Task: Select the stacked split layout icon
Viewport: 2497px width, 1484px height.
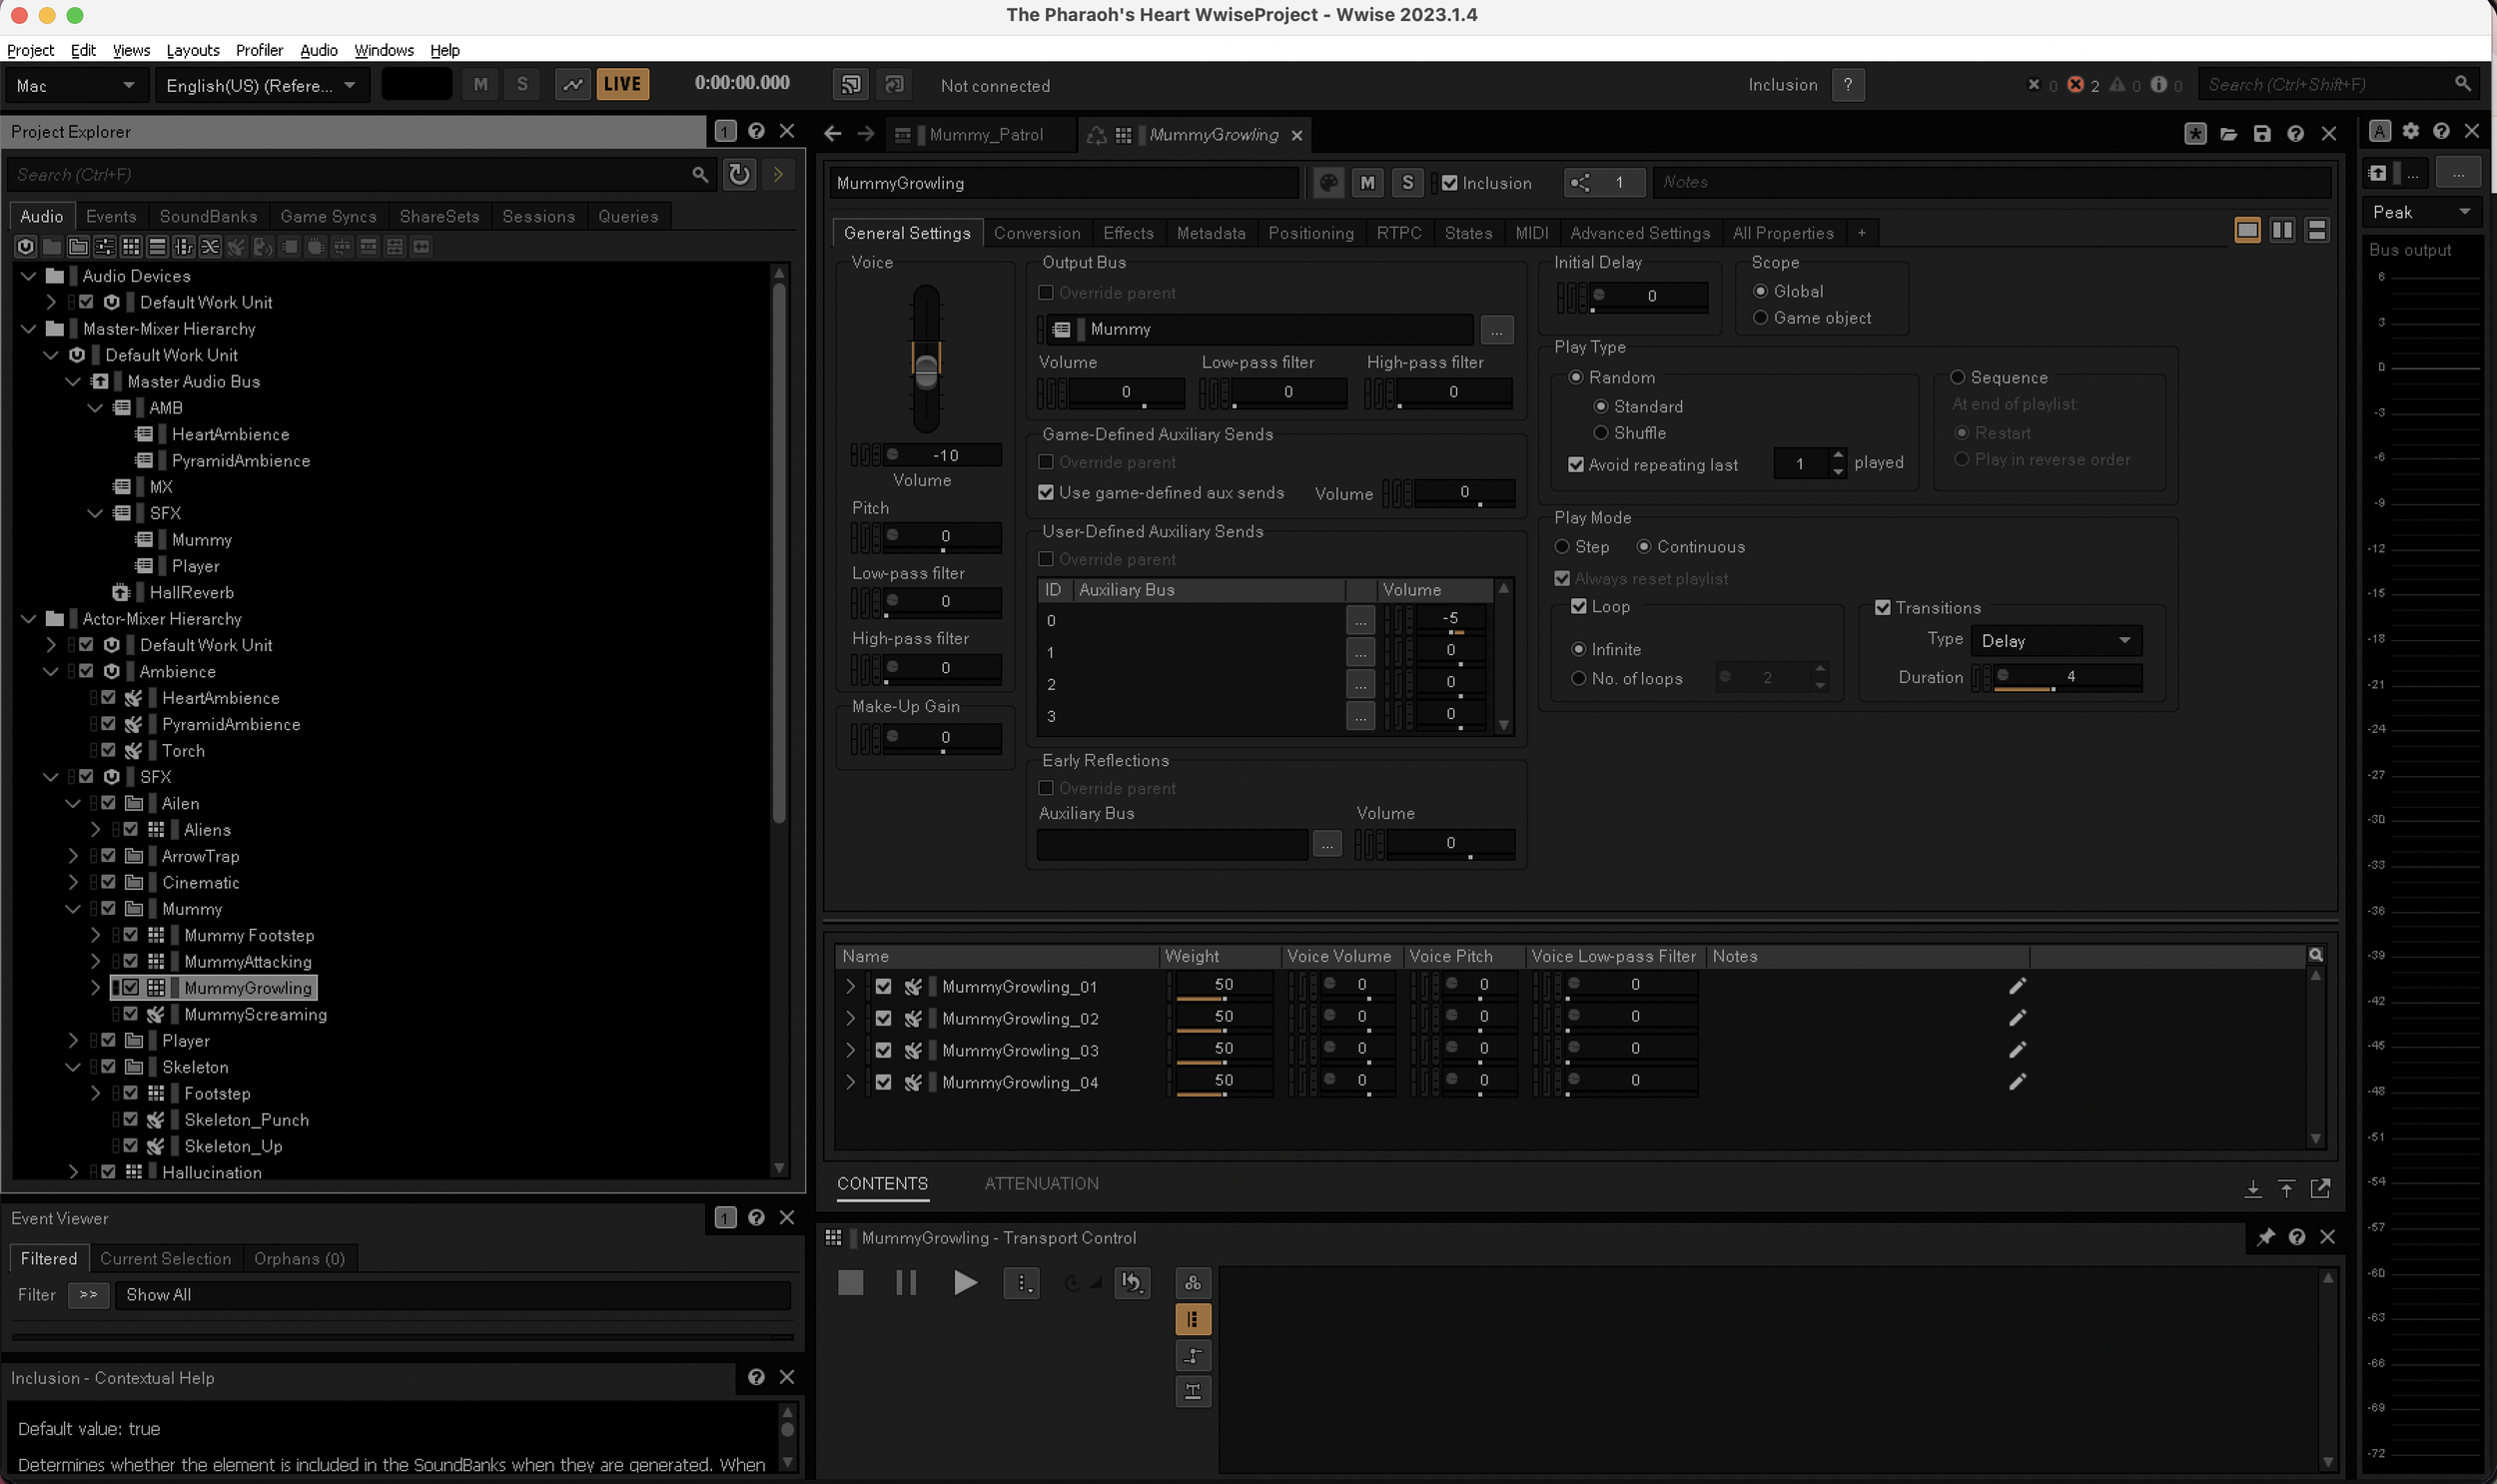Action: tap(2317, 231)
